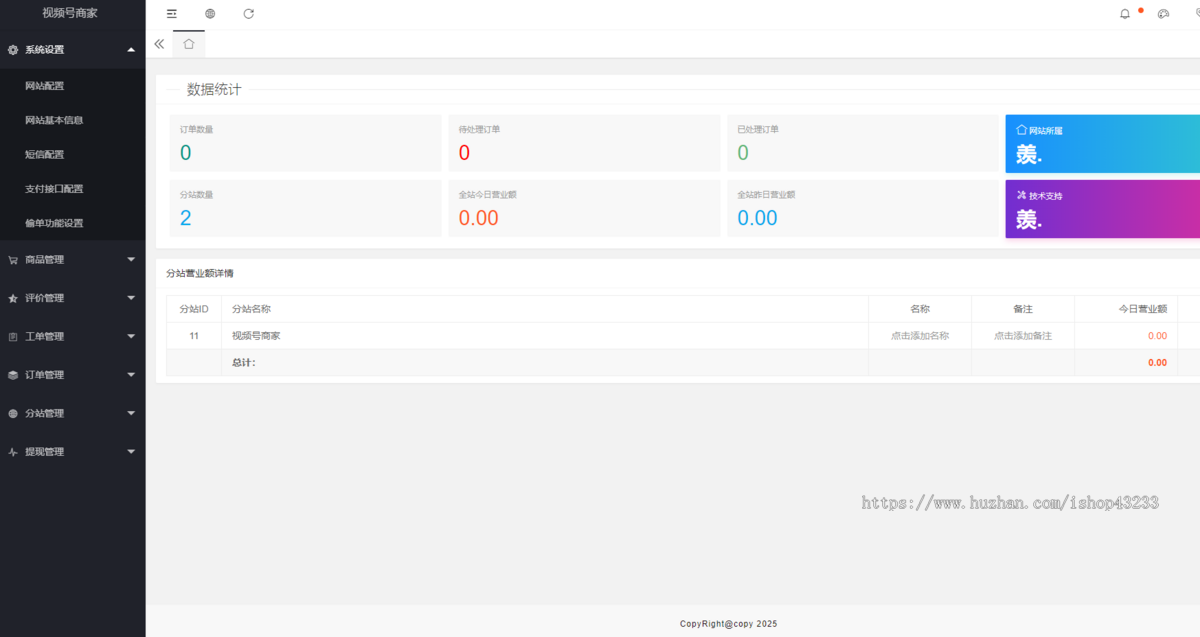Click the 全站昨日营业额 statistic card
The width and height of the screenshot is (1200, 637).
pos(862,208)
